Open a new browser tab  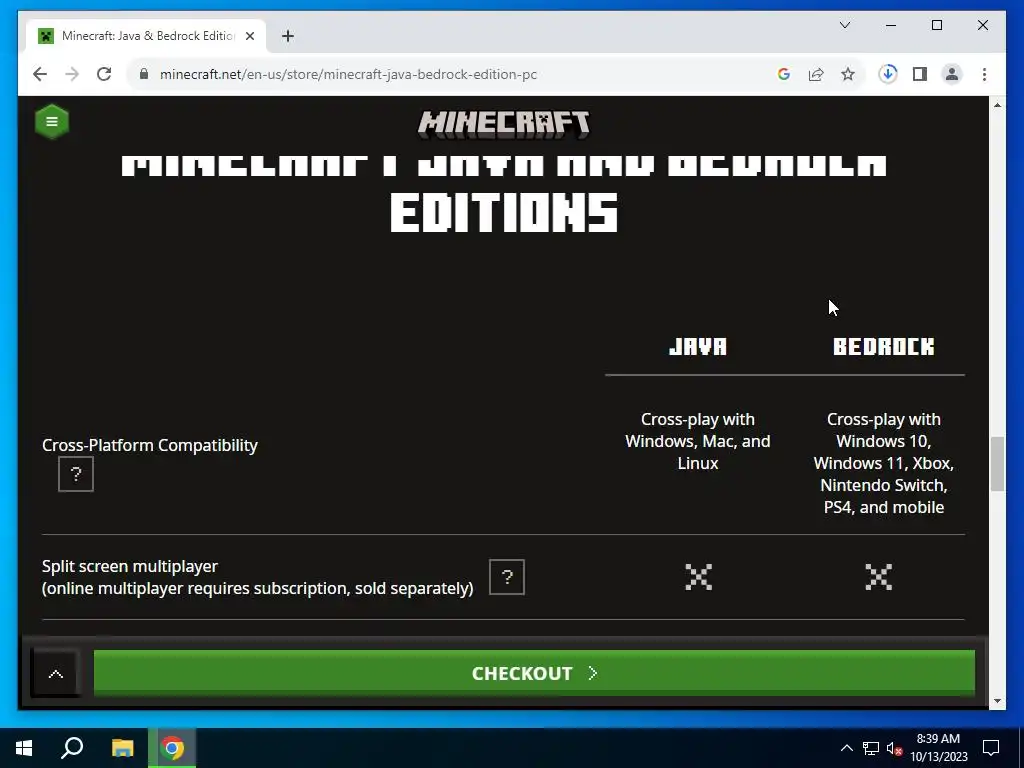[x=288, y=36]
